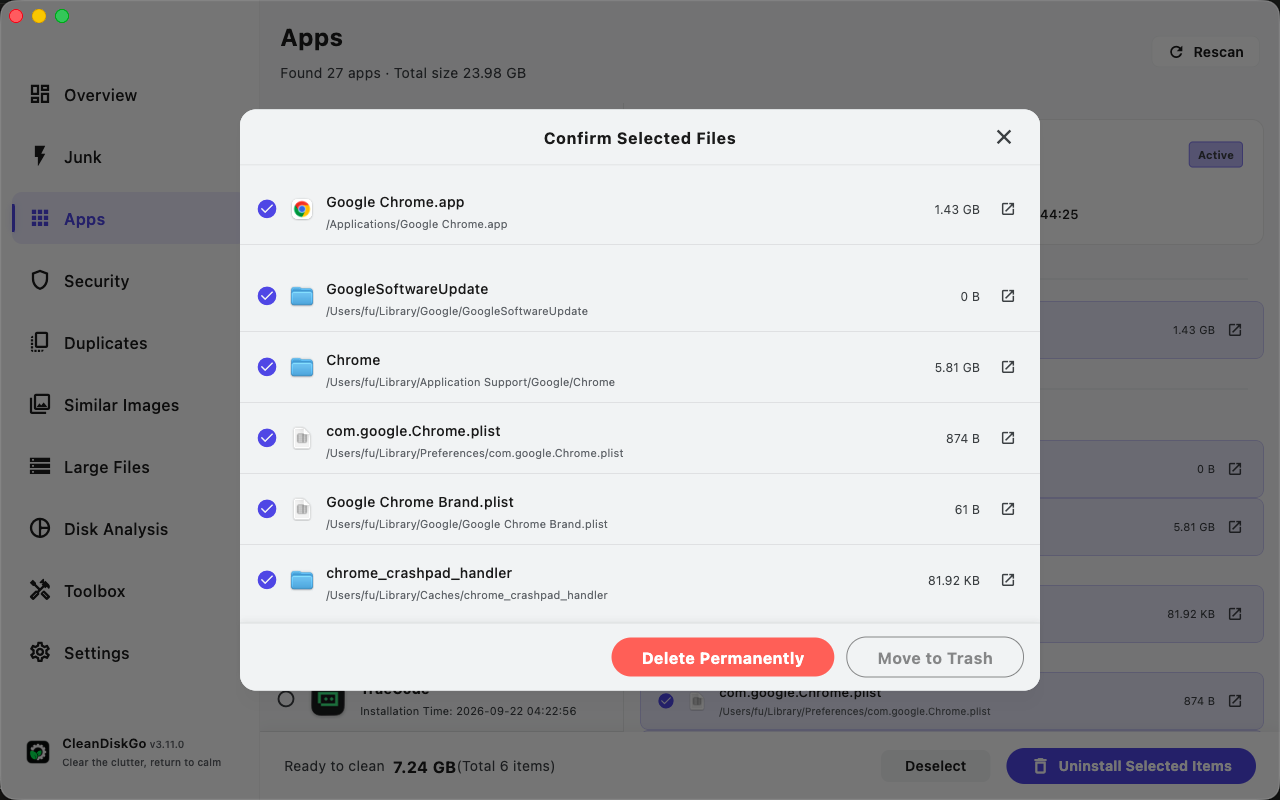The width and height of the screenshot is (1280, 800).
Task: Select the radio button below the dialog
Action: [x=286, y=699]
